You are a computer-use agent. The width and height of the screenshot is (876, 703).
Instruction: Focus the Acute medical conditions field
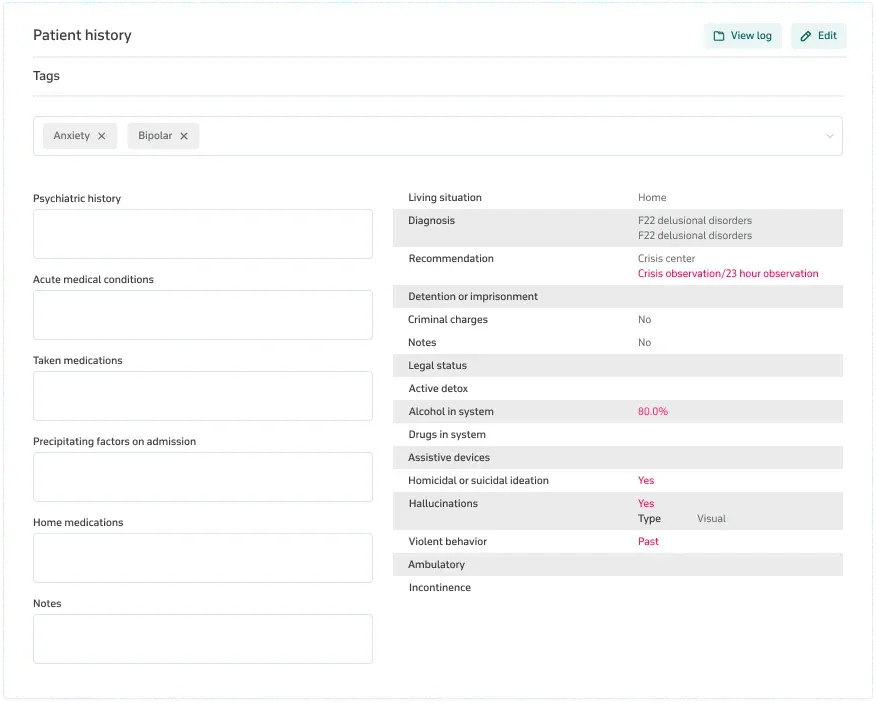(x=202, y=315)
